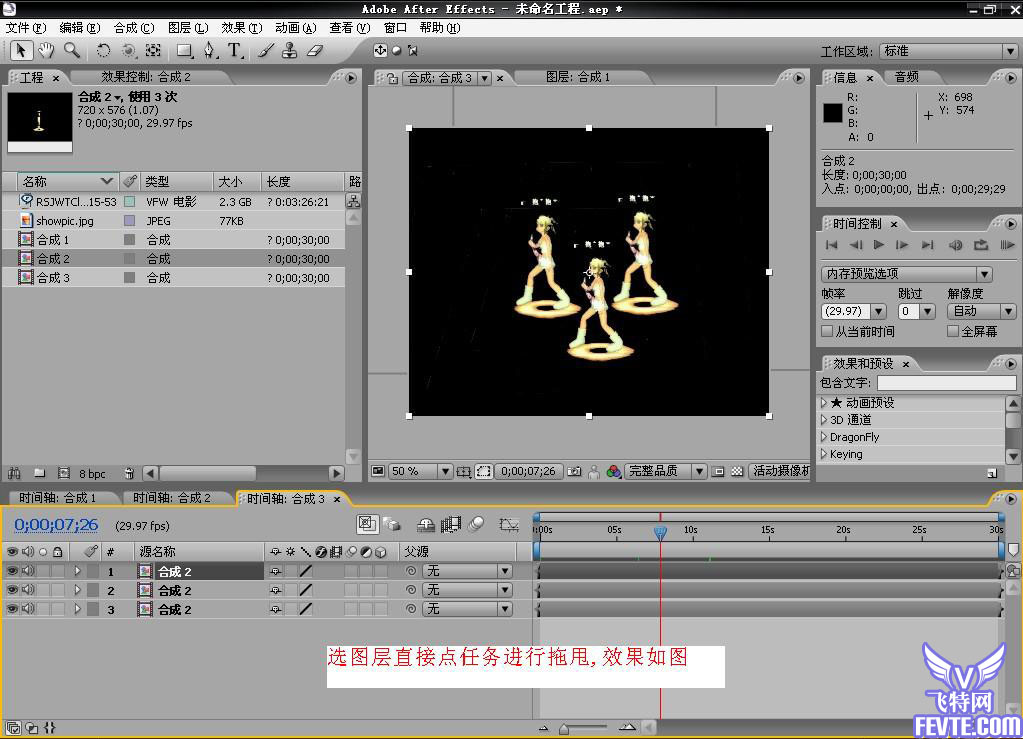The image size is (1023, 739).
Task: Open the project flowchart view icon
Action: click(354, 201)
